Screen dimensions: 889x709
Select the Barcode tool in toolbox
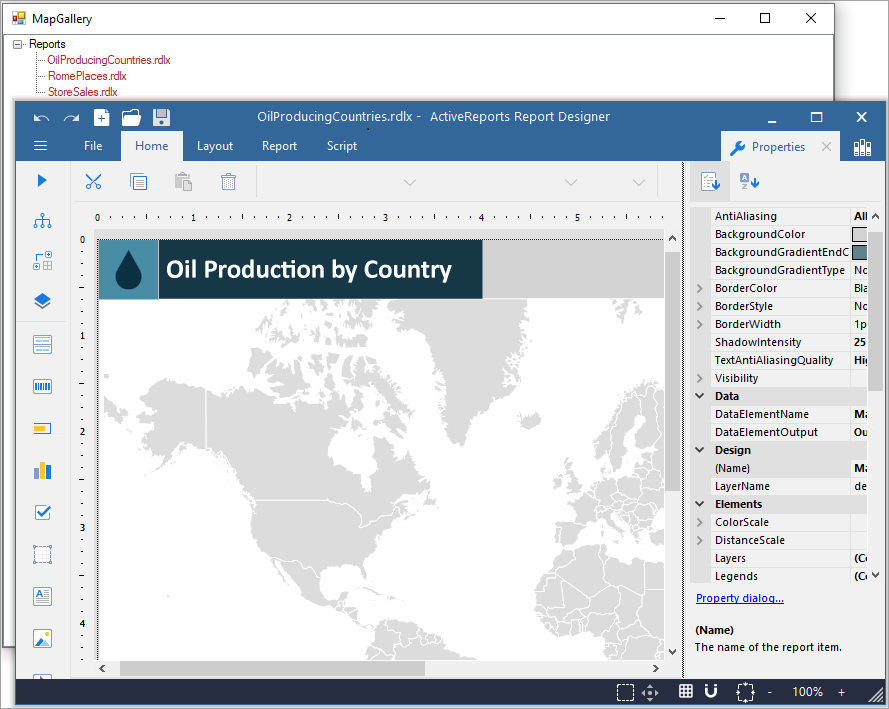tap(43, 387)
